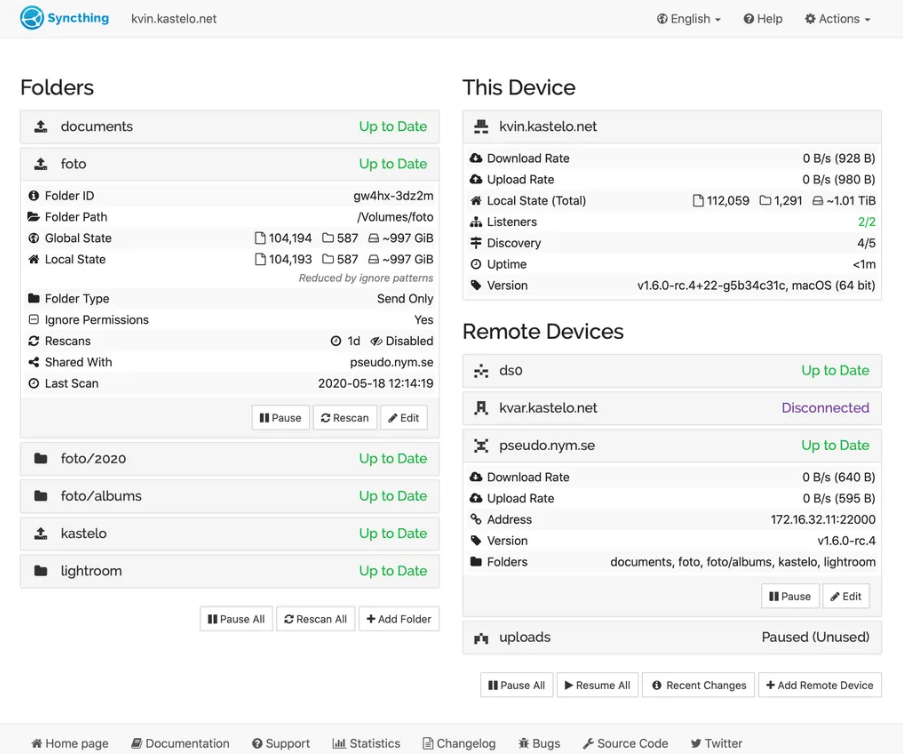This screenshot has width=903, height=754.
Task: Click Pause All under Folders
Action: tap(236, 619)
